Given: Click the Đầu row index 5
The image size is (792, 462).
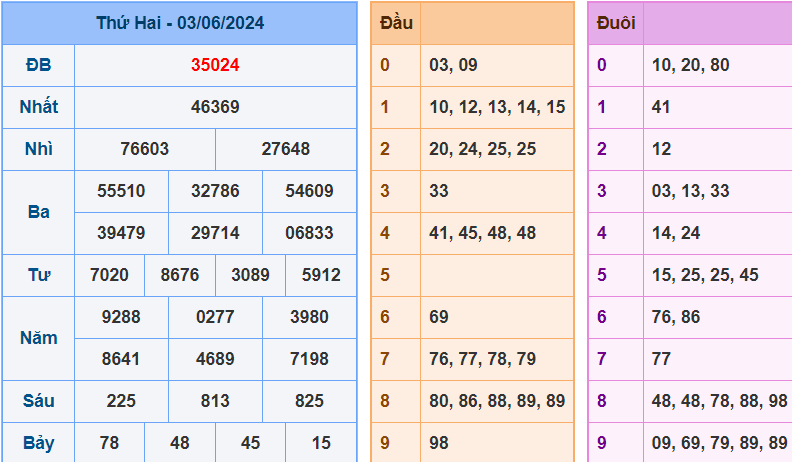Looking at the screenshot, I should point(385,275).
